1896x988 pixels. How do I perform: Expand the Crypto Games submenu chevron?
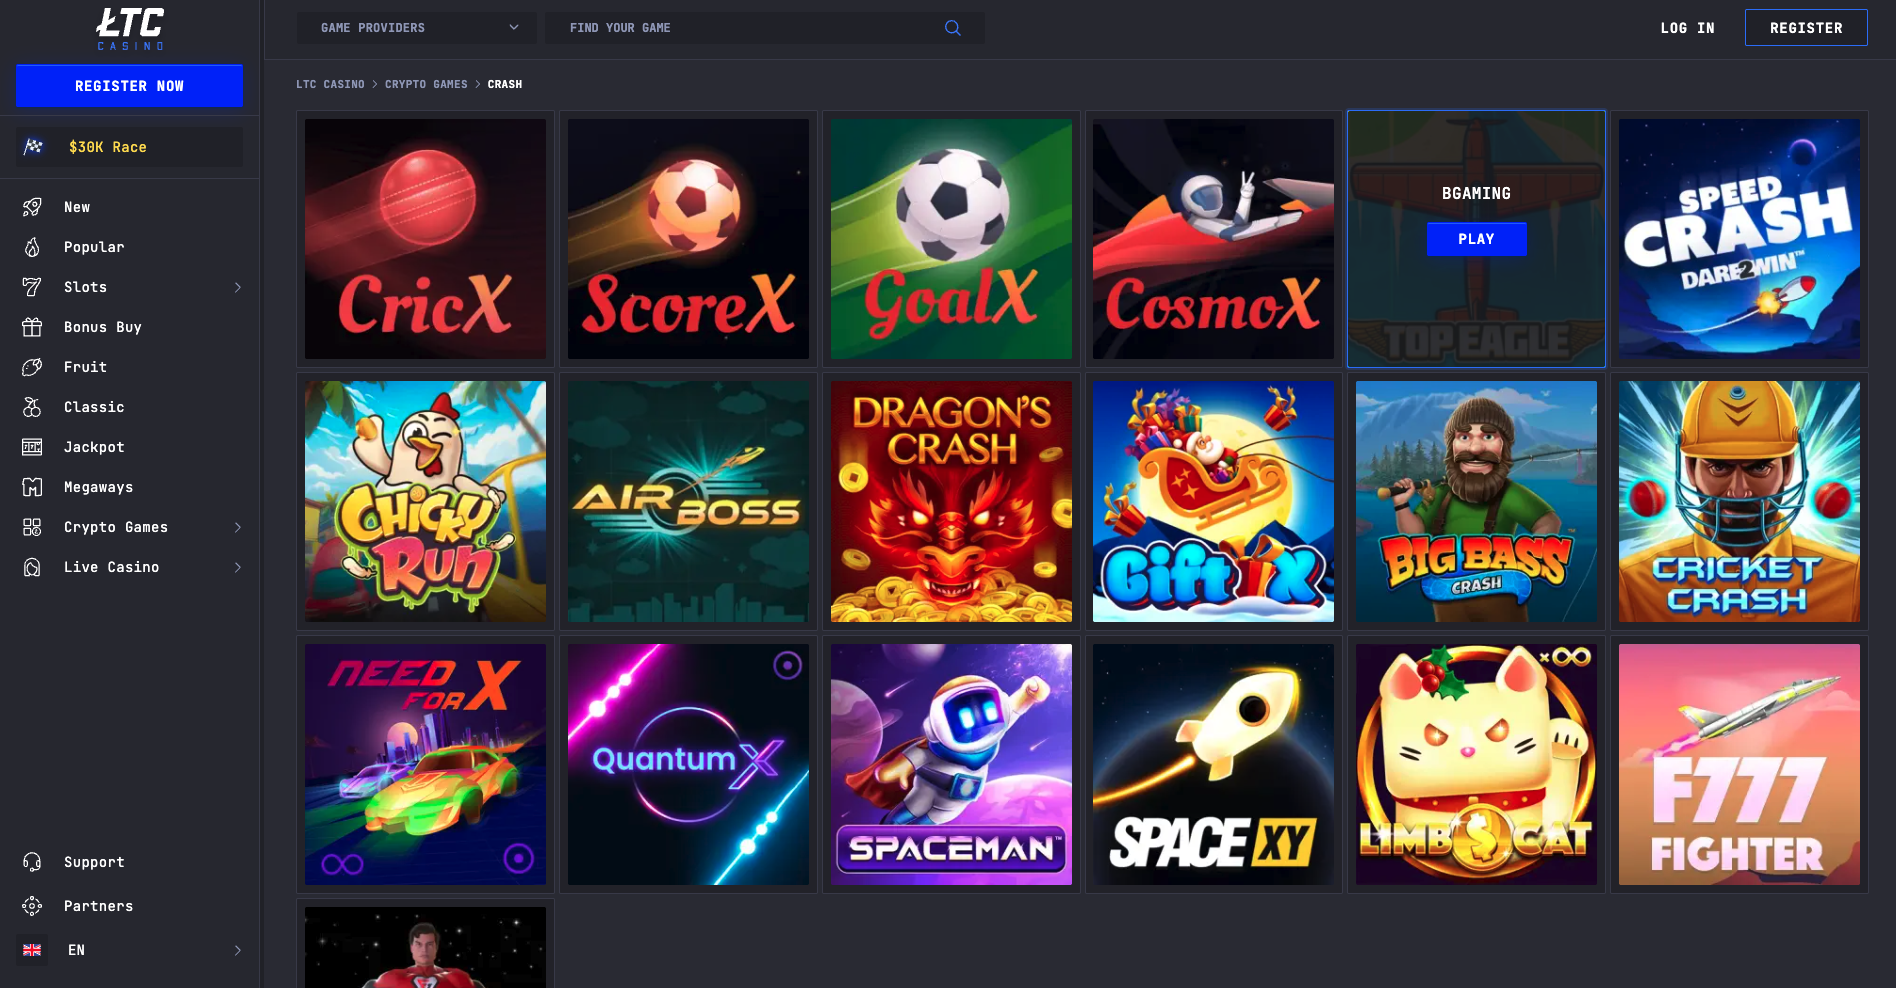pyautogui.click(x=238, y=527)
